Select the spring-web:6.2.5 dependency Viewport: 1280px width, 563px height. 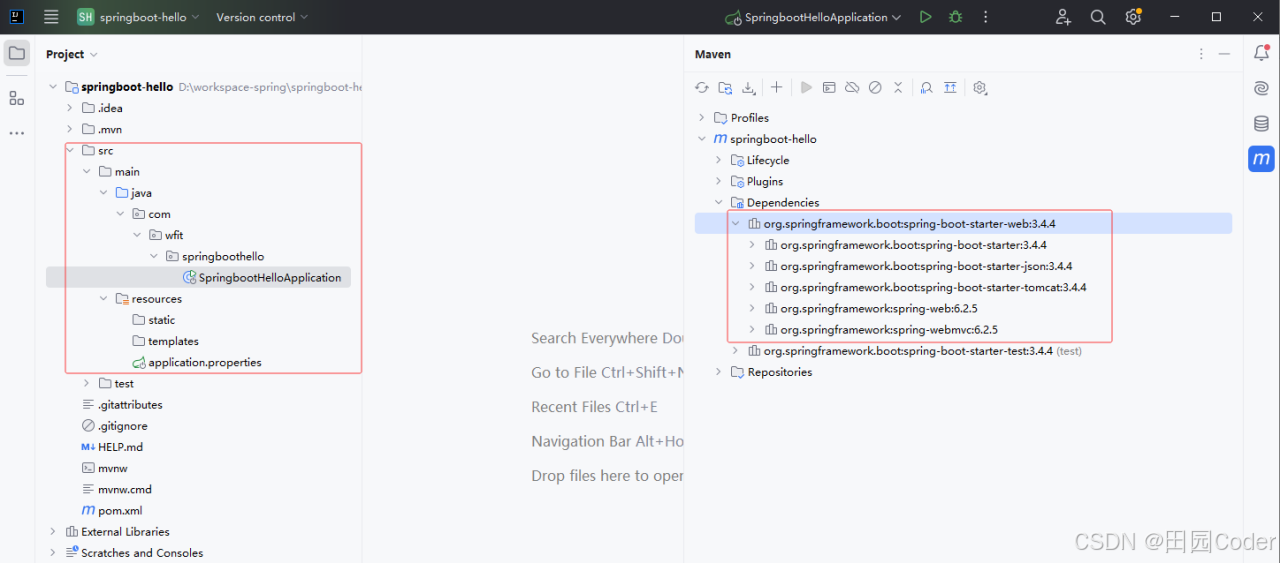point(870,309)
